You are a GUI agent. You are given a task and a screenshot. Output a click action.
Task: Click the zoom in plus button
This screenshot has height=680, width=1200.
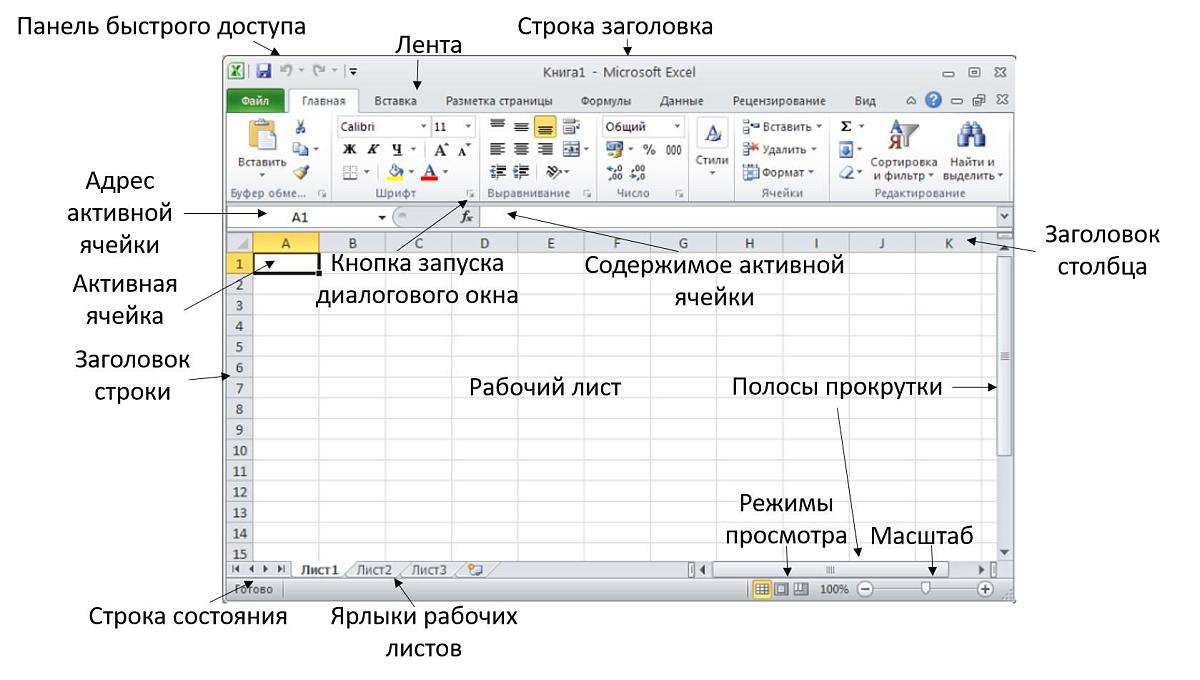985,590
